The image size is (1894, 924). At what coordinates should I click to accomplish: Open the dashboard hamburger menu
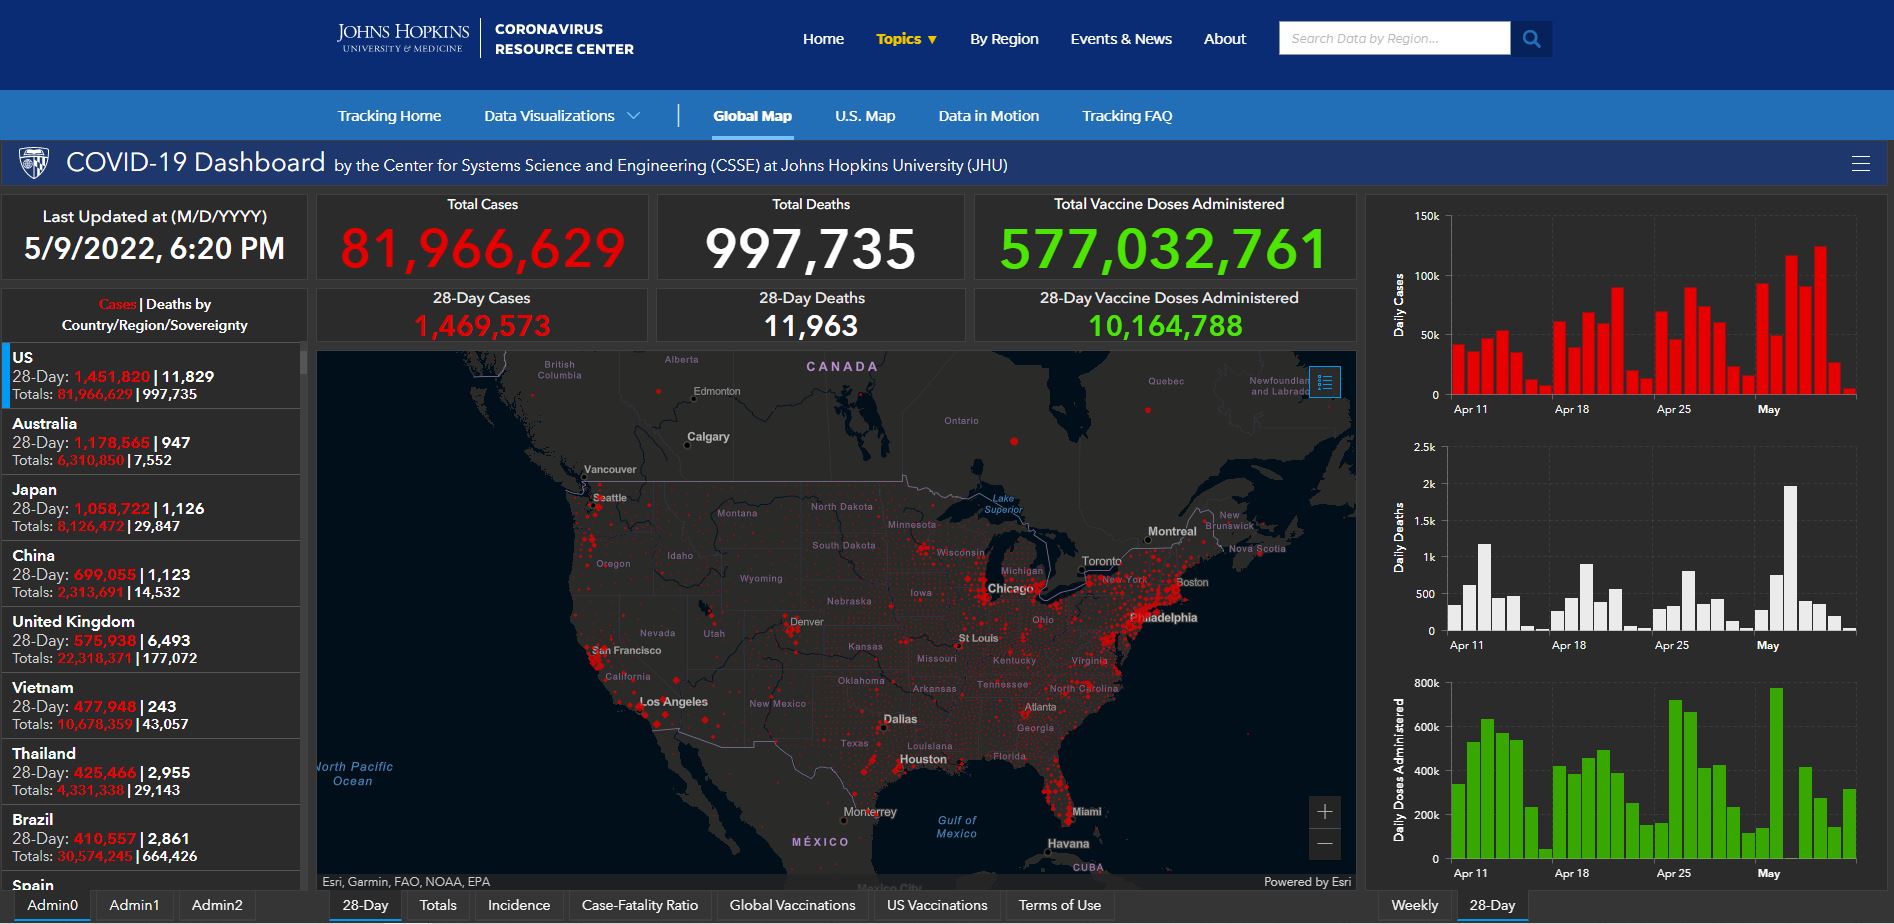click(x=1860, y=164)
